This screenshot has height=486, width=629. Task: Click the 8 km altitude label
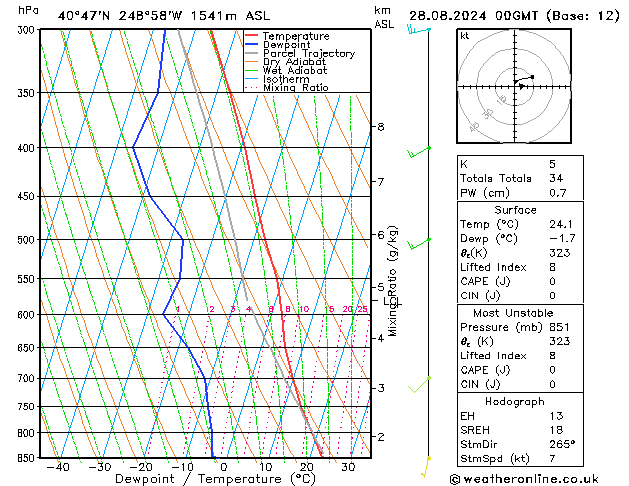point(381,127)
